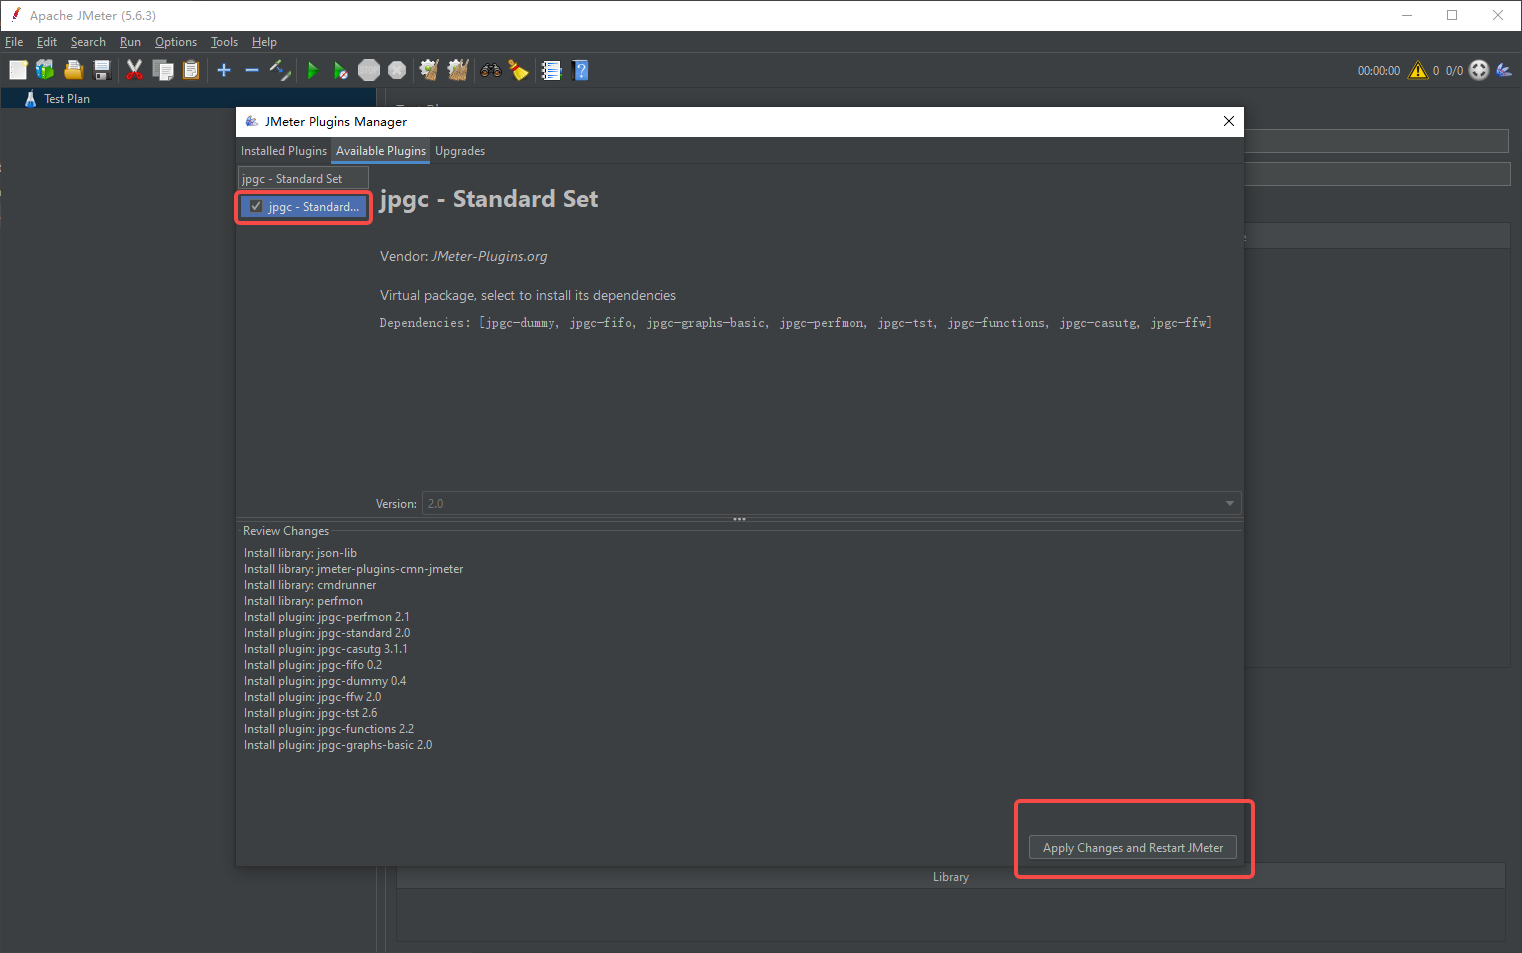
Task: Click the plugin search field with 'jpgc - Standard Set'
Action: coord(303,178)
